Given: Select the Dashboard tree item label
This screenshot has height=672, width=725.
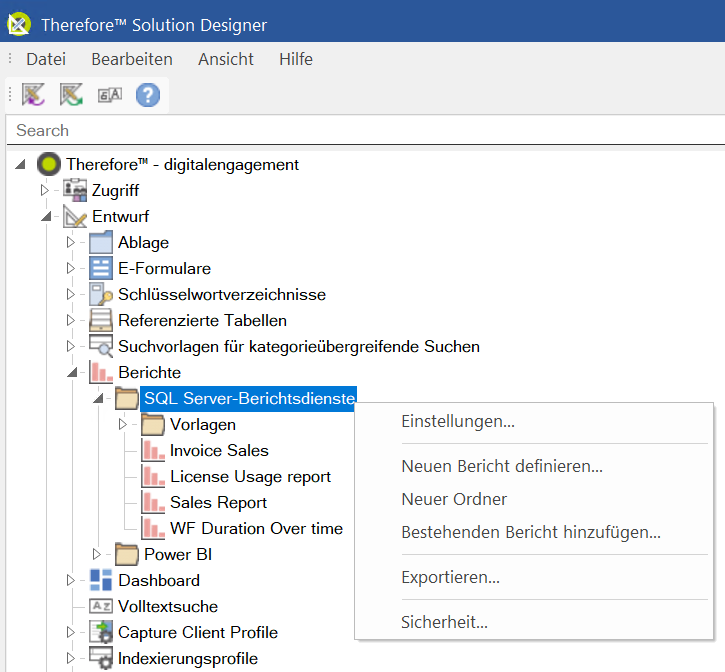Looking at the screenshot, I should click(x=159, y=580).
